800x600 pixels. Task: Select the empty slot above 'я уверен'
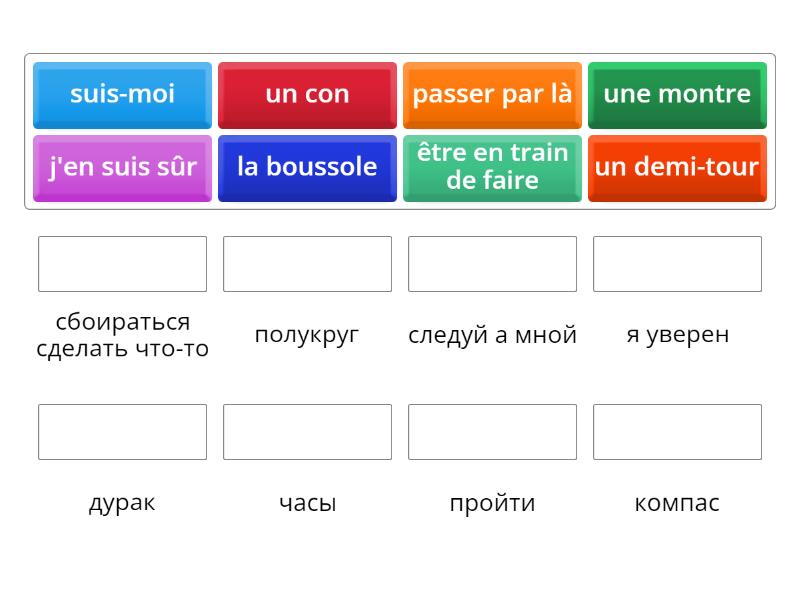[x=677, y=264]
